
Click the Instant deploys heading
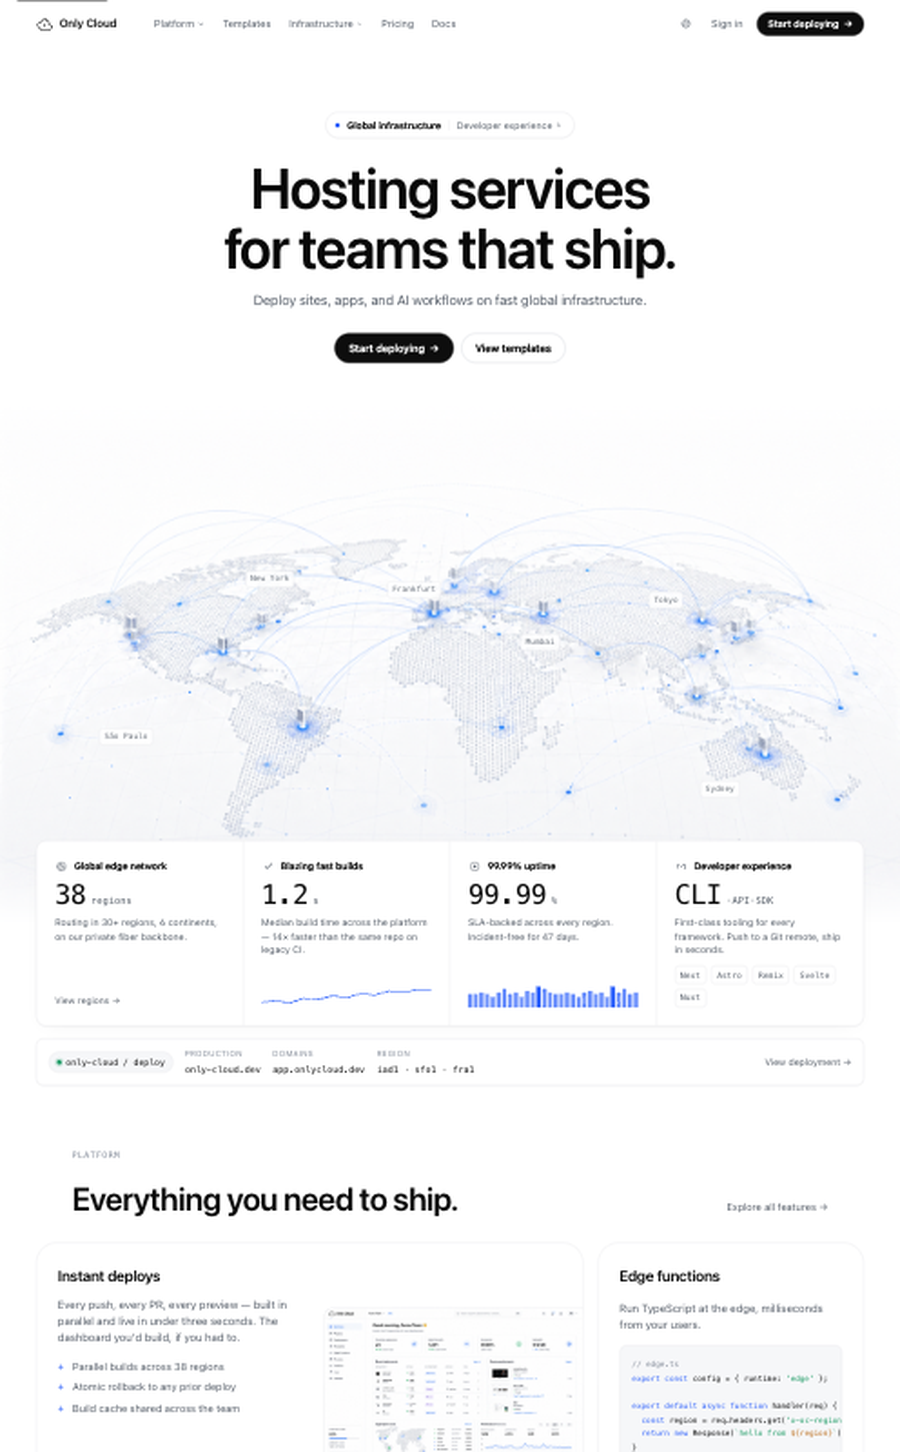coord(108,1276)
